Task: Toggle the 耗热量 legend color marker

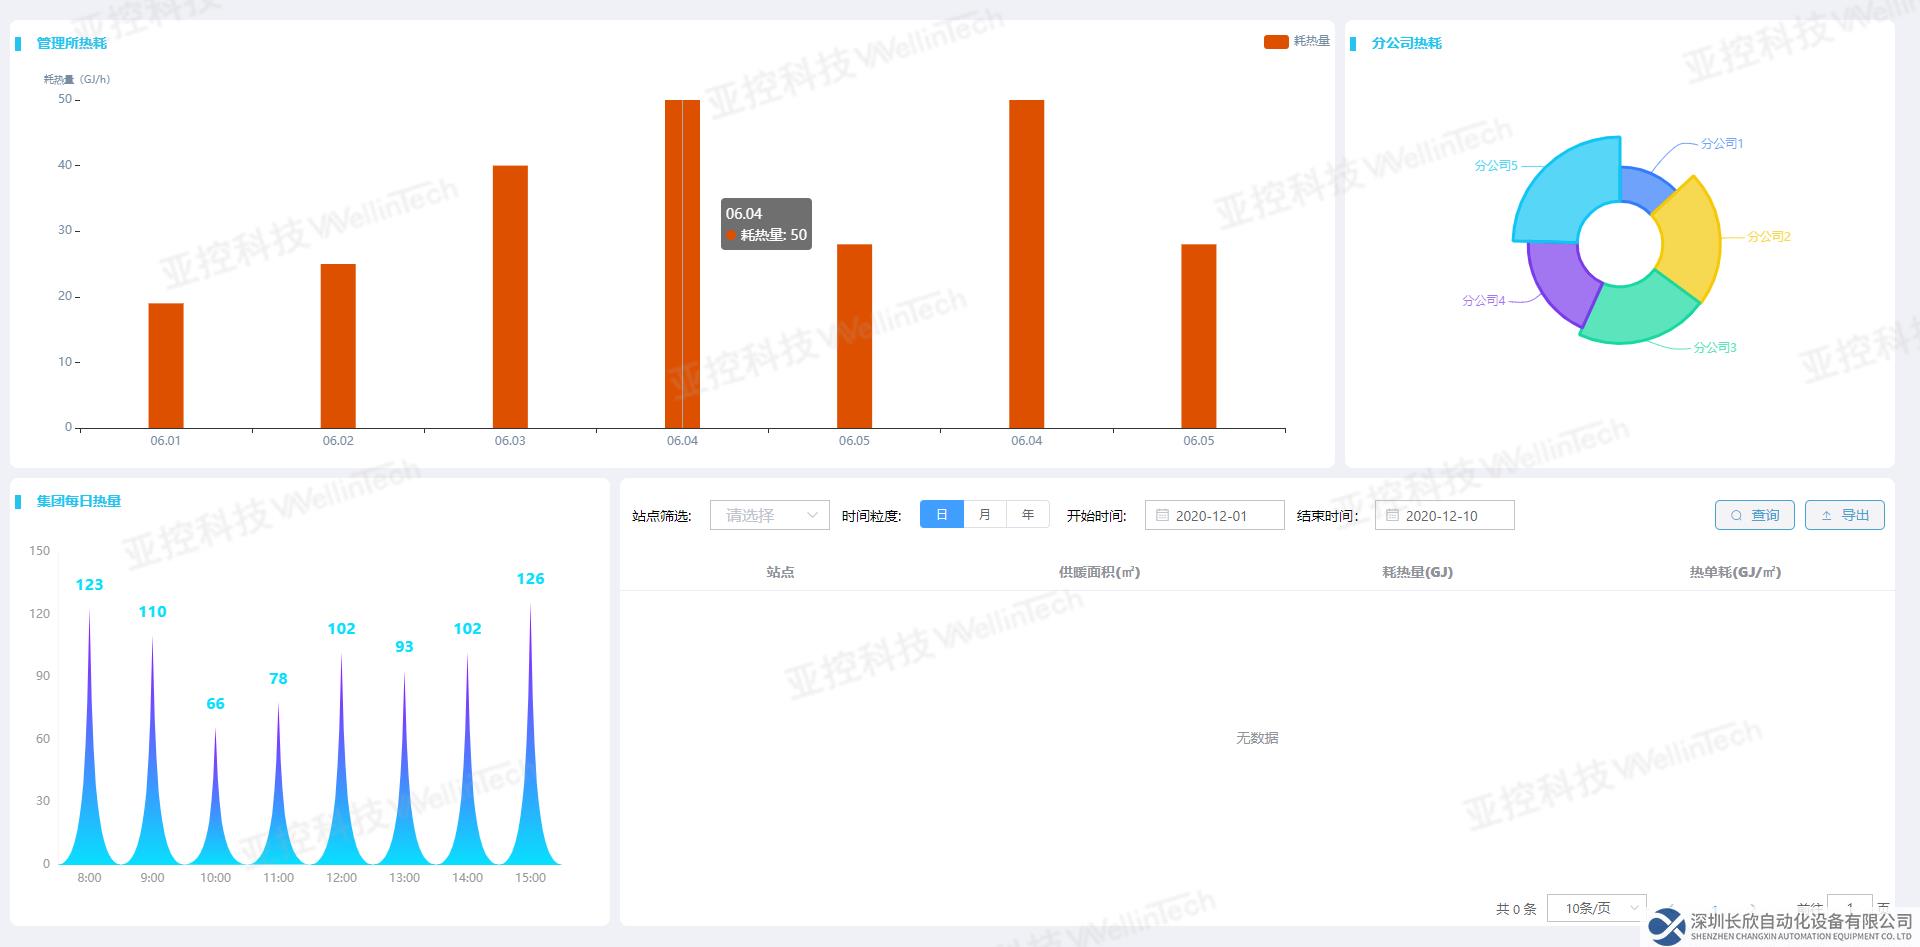Action: 1275,42
